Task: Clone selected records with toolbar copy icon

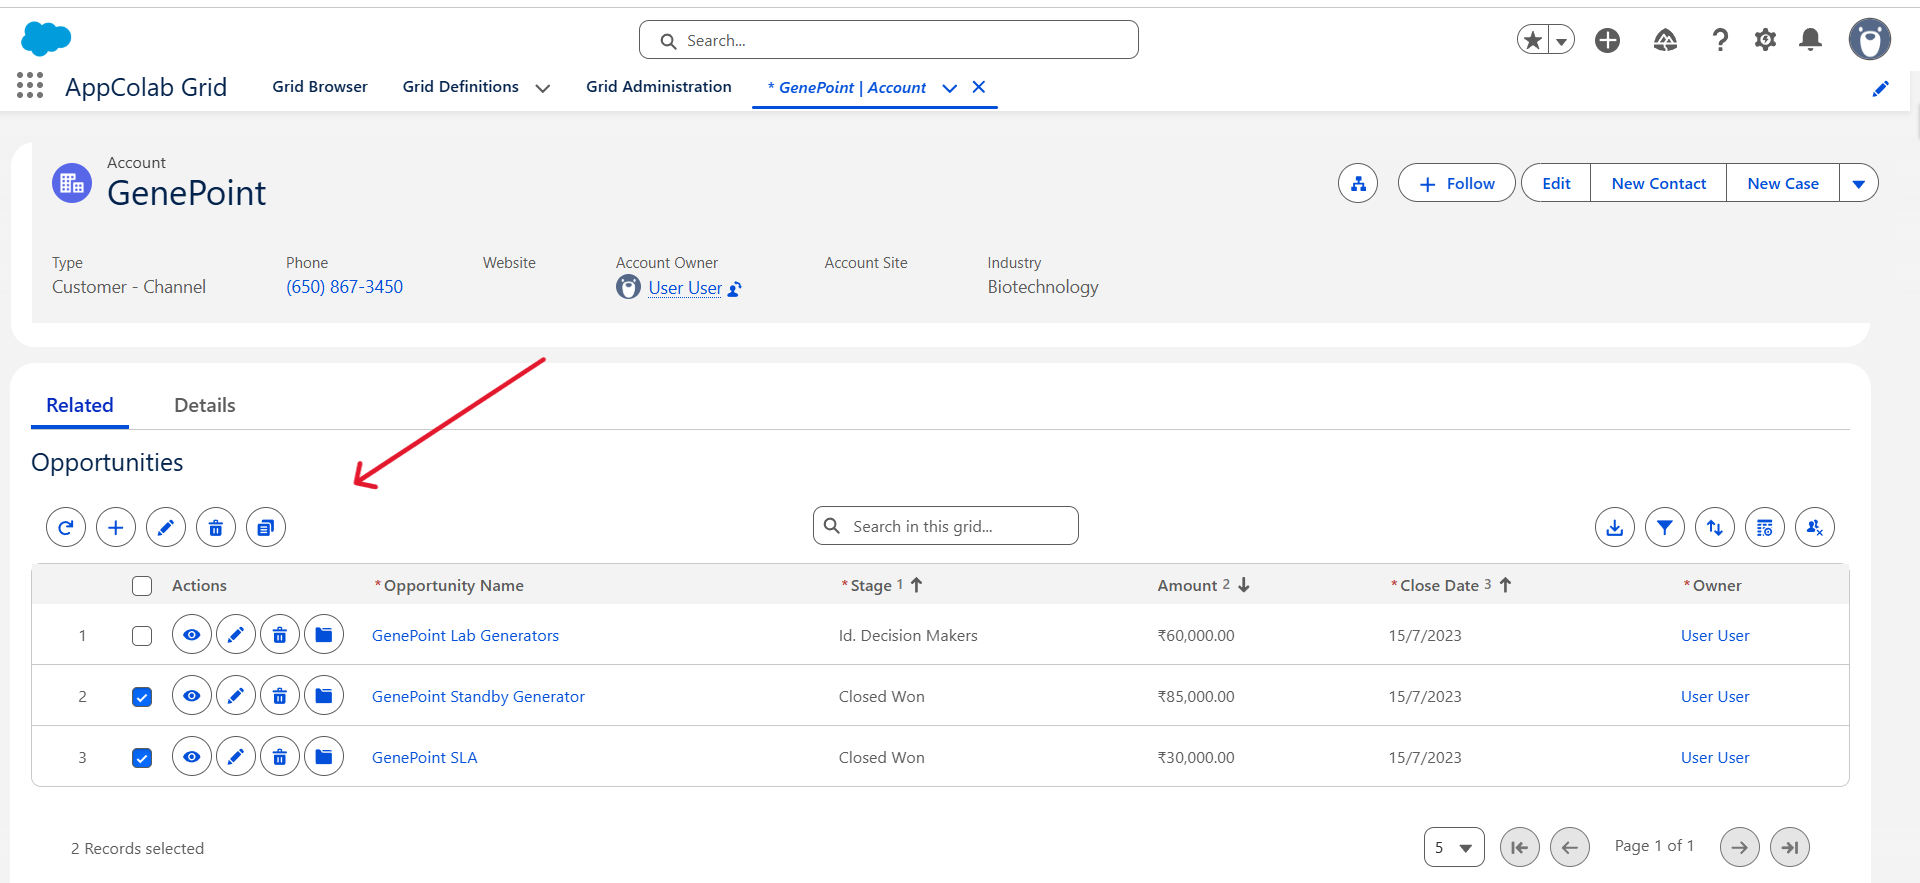Action: coord(266,527)
